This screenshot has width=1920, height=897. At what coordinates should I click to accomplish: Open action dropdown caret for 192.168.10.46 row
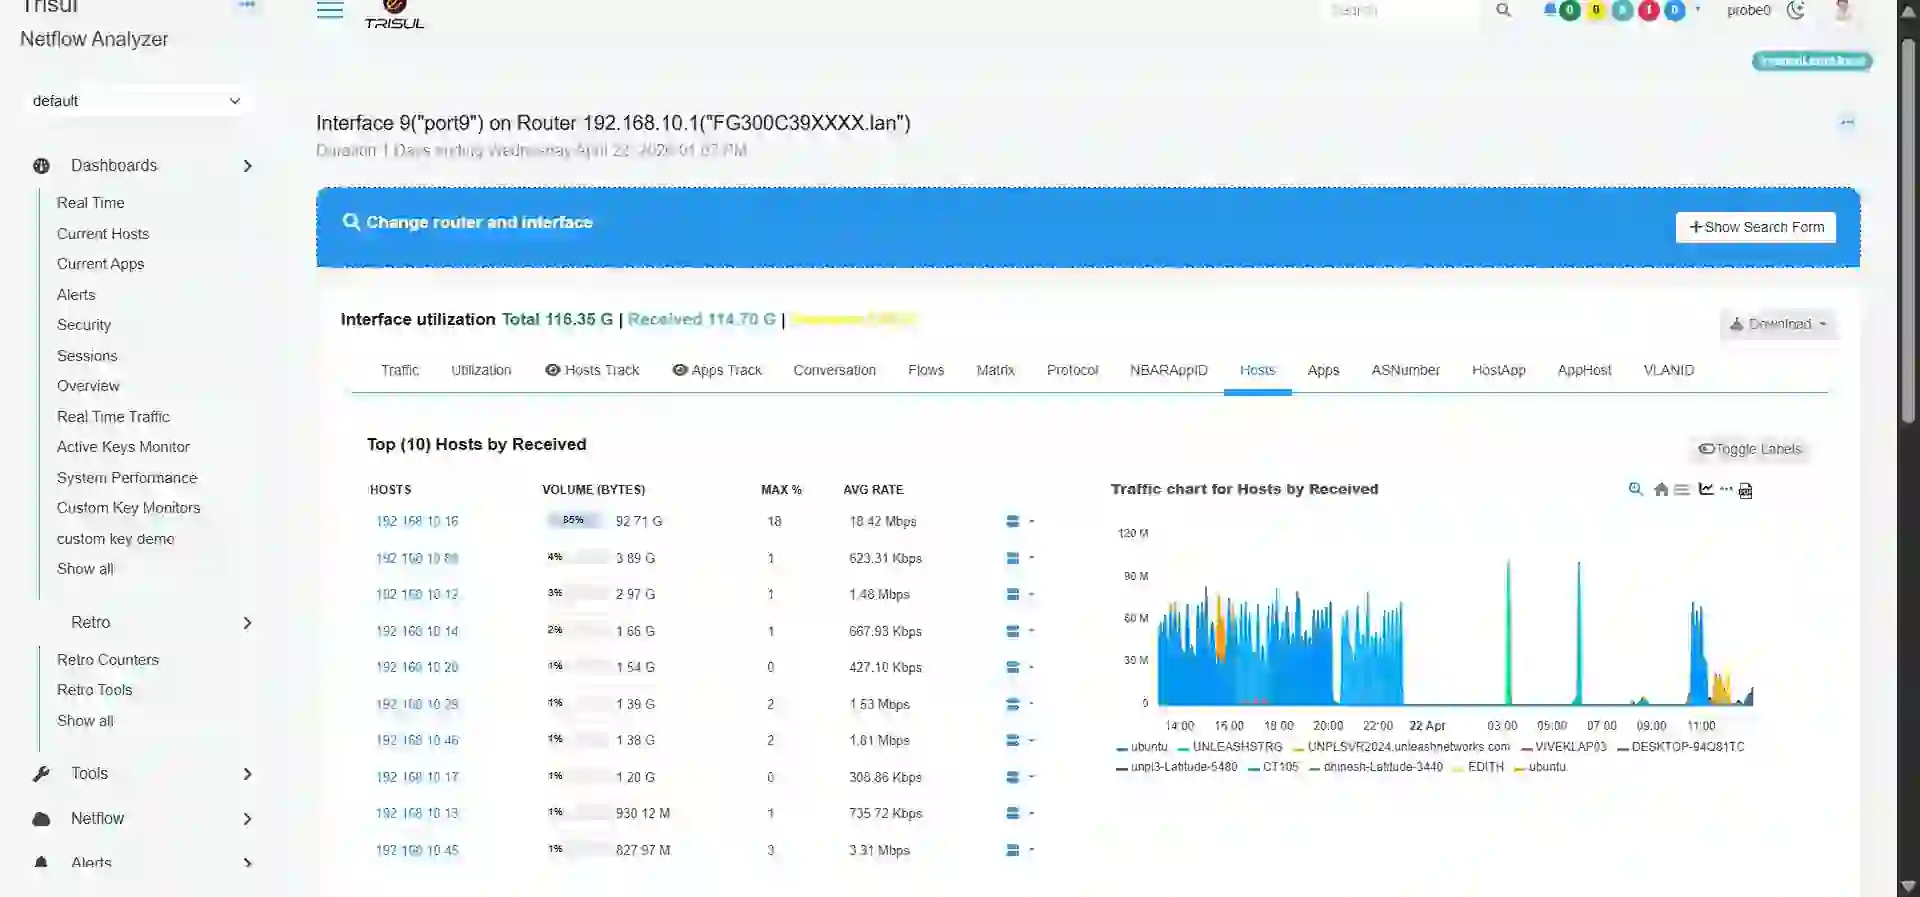1031,740
